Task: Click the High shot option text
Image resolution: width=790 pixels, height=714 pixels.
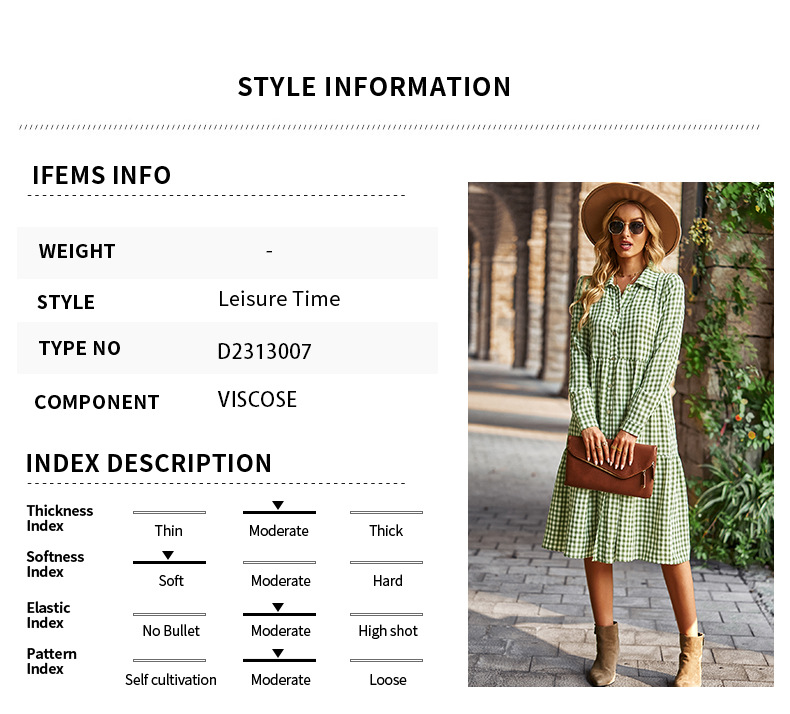Action: (388, 631)
